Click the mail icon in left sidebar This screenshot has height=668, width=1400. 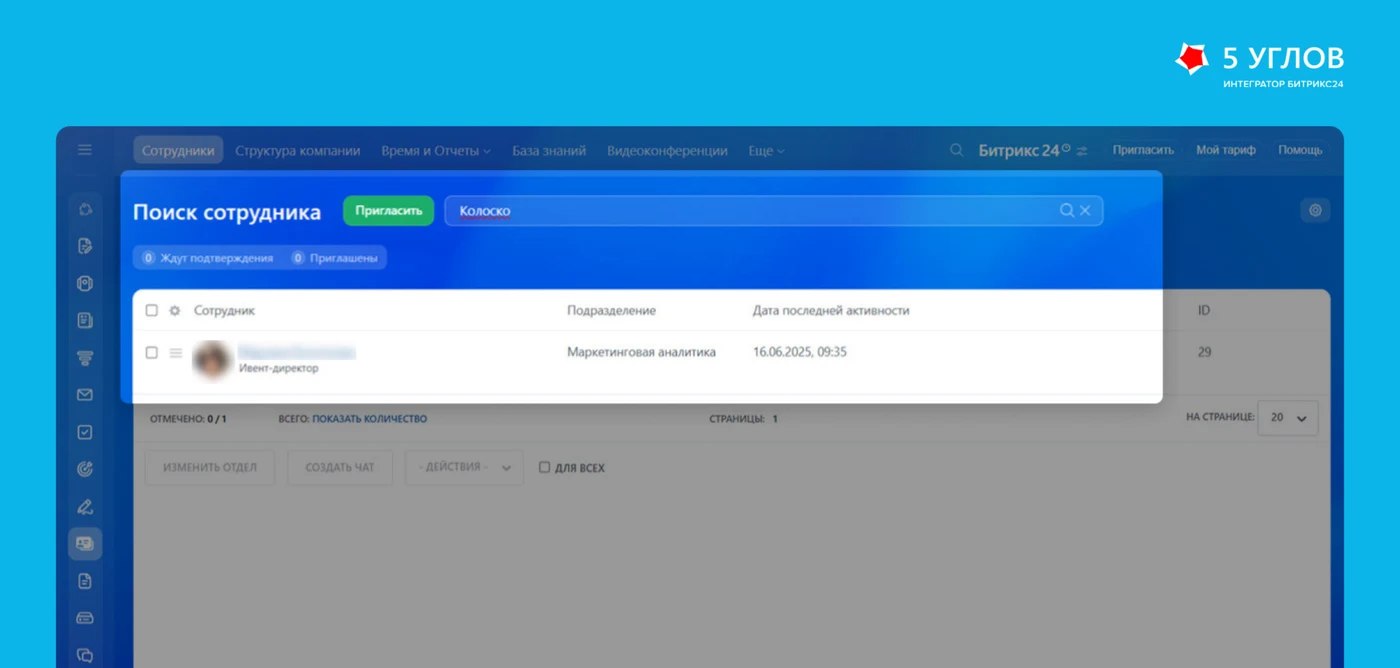tap(85, 395)
